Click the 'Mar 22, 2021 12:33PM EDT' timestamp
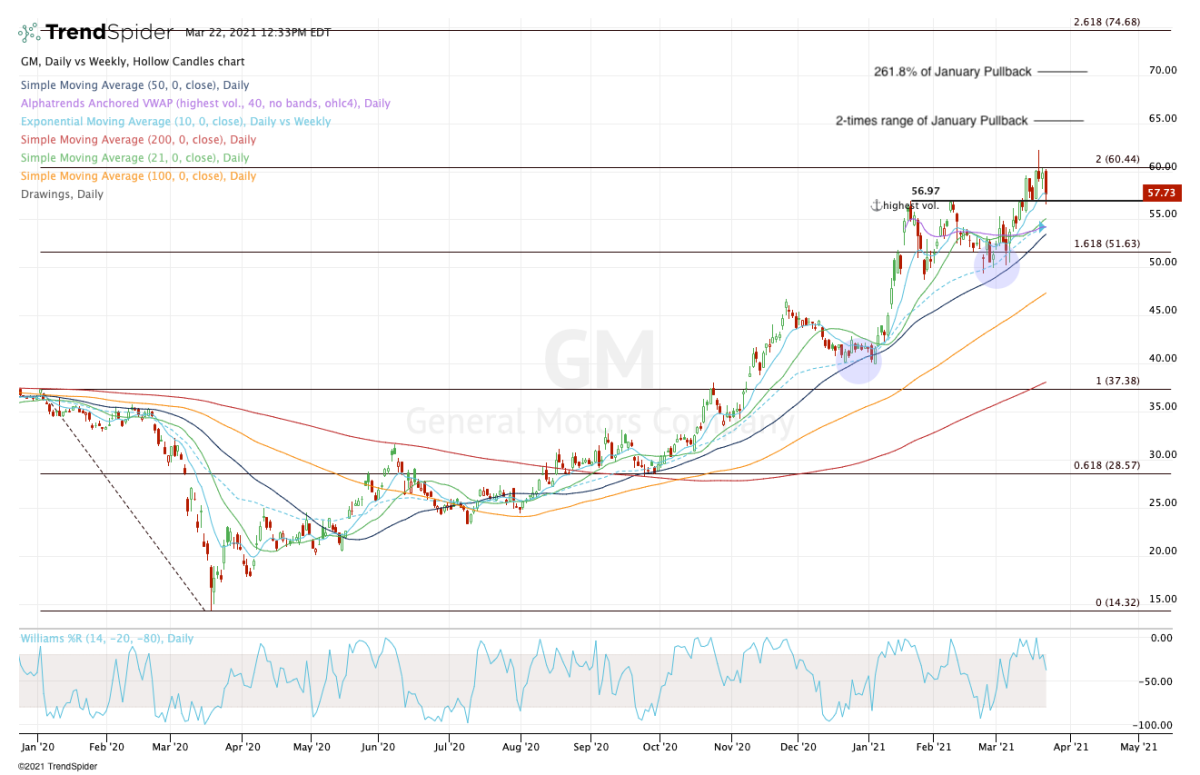The height and width of the screenshot is (775, 1200). pyautogui.click(x=258, y=33)
